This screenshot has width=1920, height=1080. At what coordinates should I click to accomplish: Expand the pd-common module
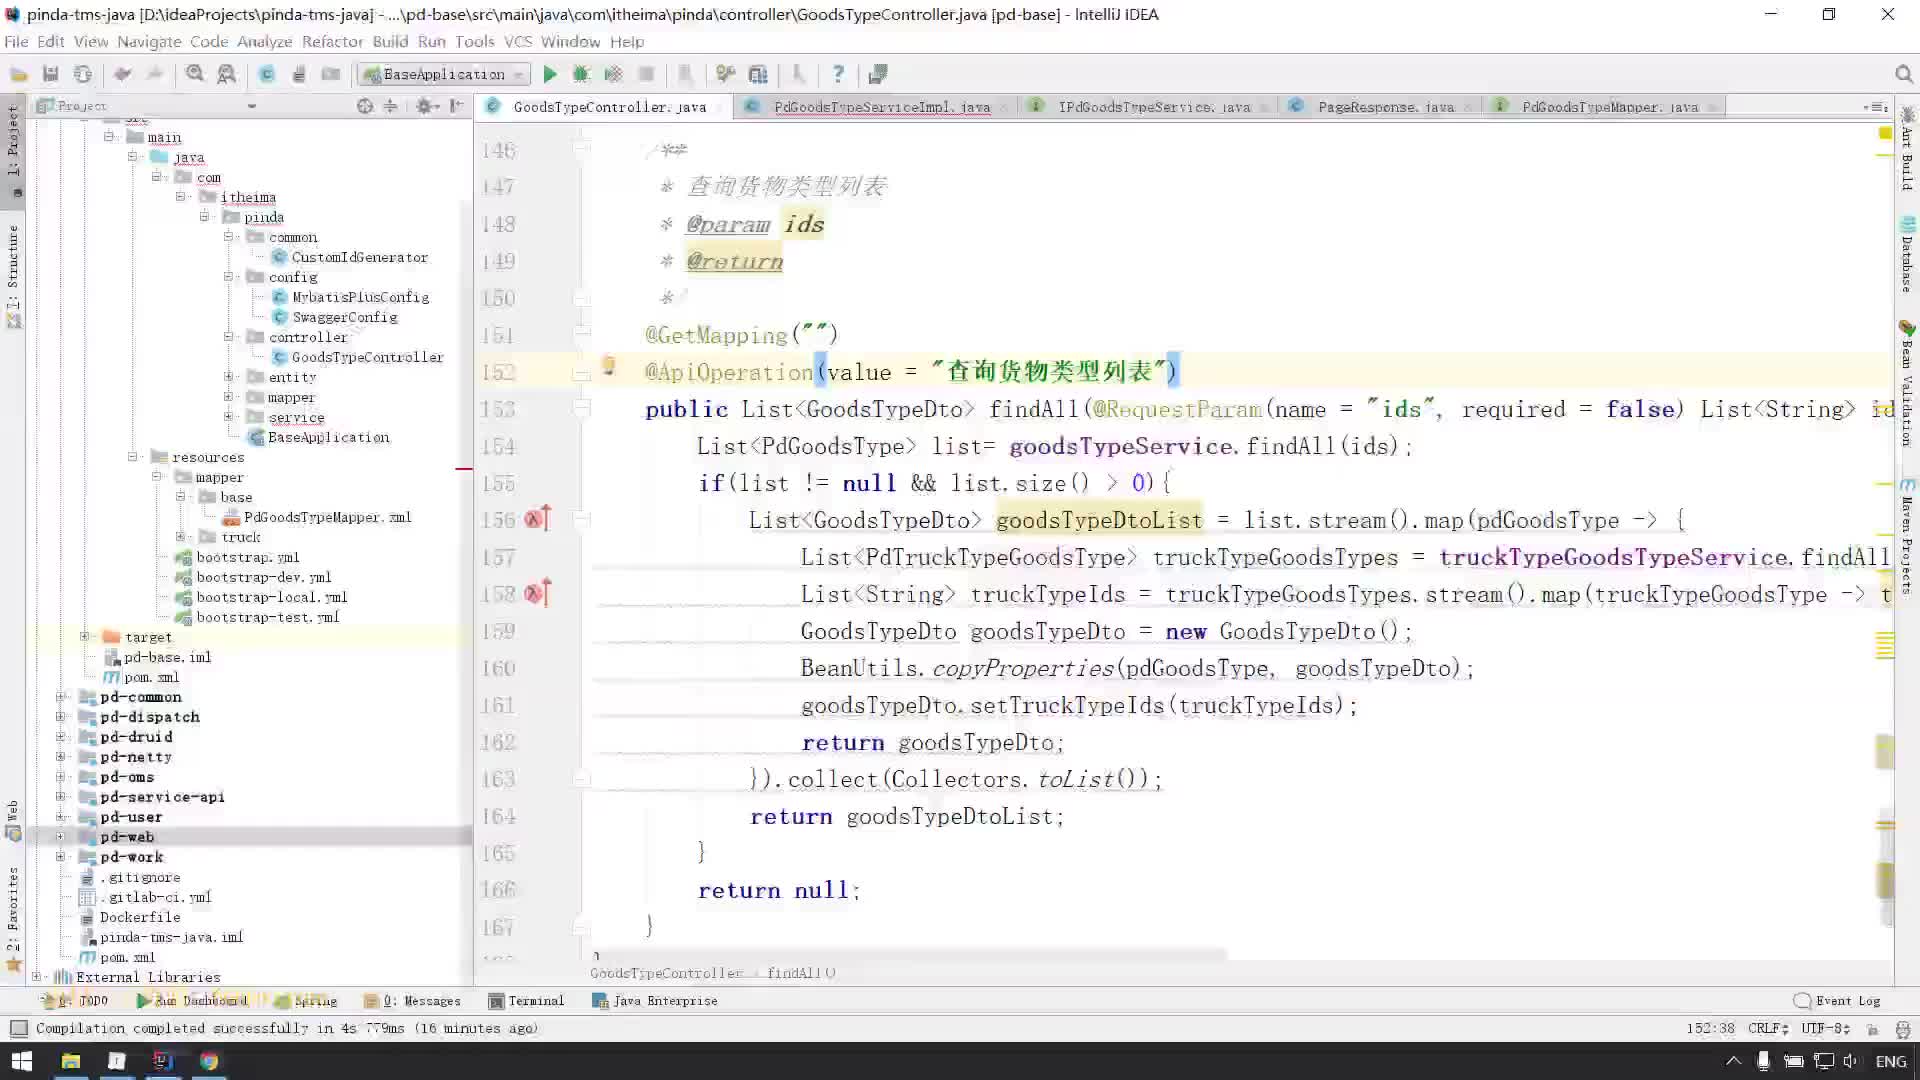(x=60, y=697)
